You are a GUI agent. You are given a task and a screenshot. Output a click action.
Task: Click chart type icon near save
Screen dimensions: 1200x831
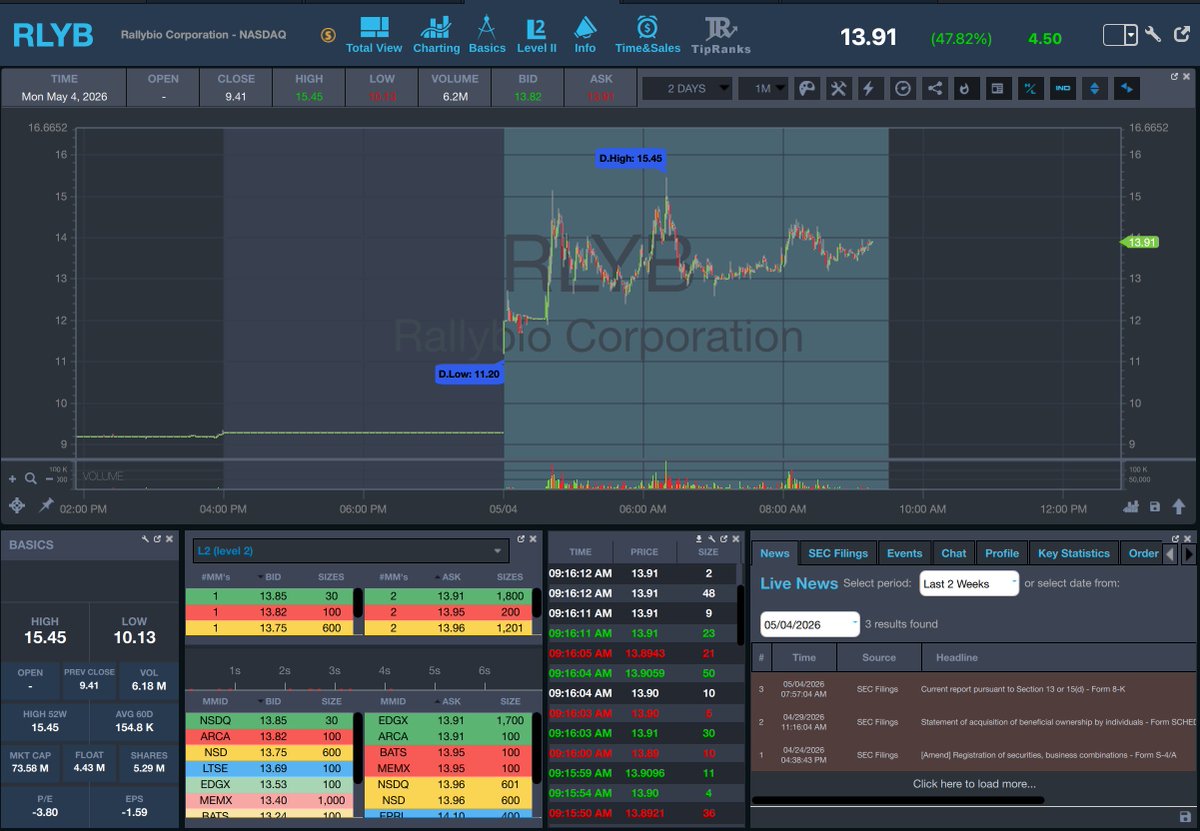pos(1131,507)
